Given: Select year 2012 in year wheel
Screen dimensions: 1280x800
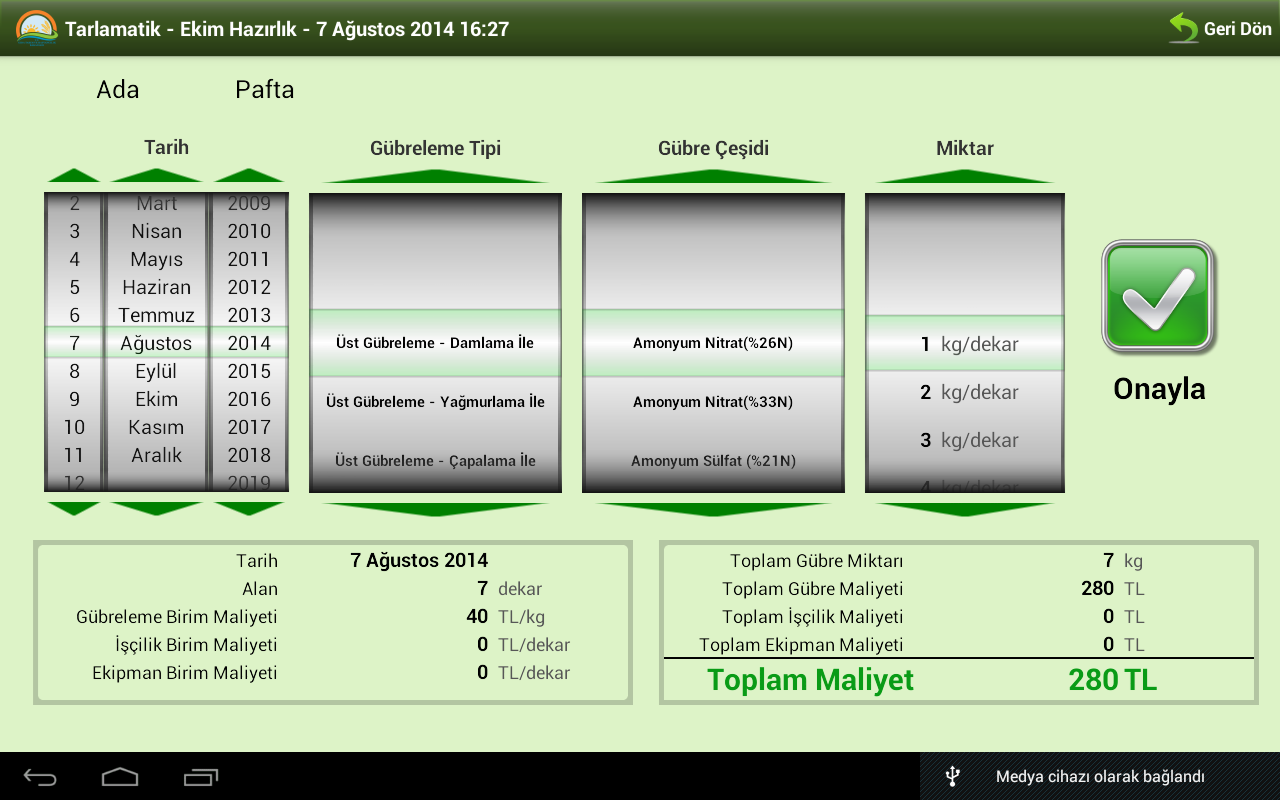Looking at the screenshot, I should [x=249, y=287].
